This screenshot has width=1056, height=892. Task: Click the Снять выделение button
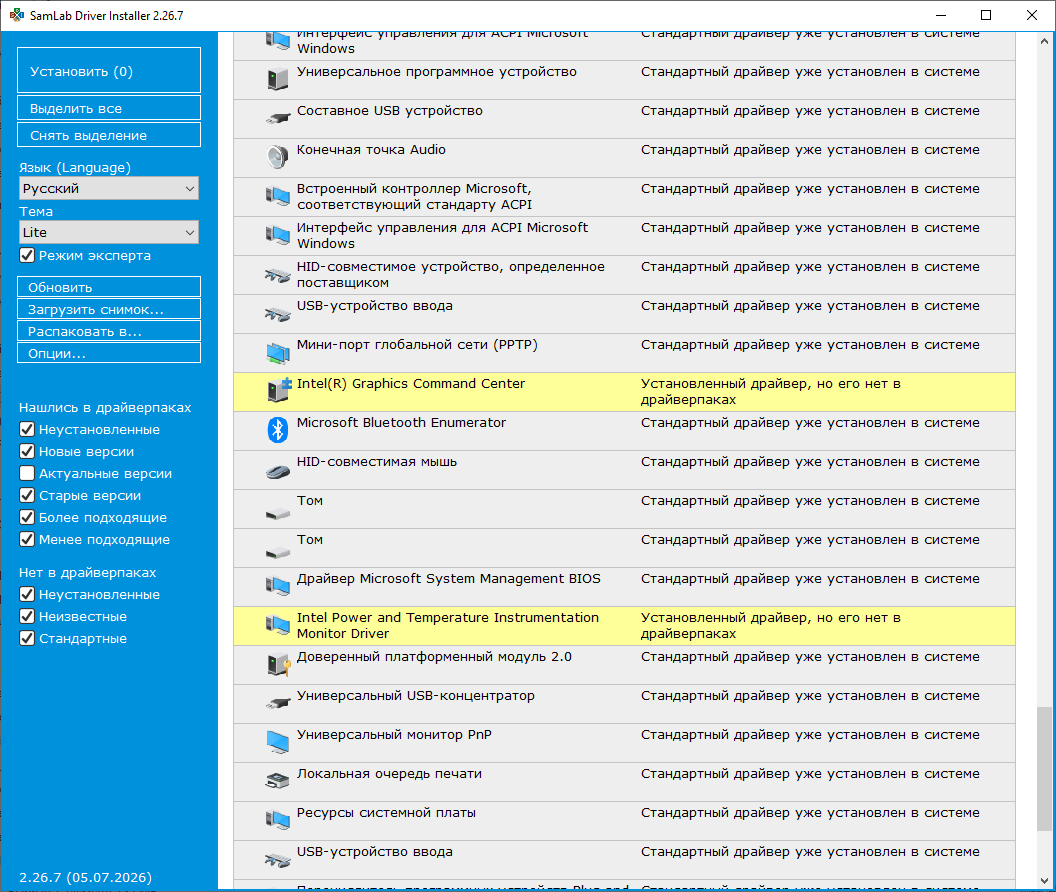[x=109, y=135]
